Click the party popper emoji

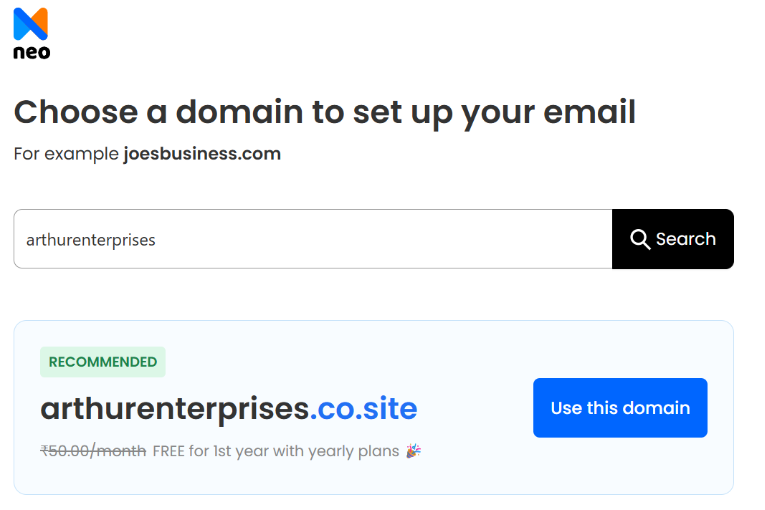click(x=413, y=451)
